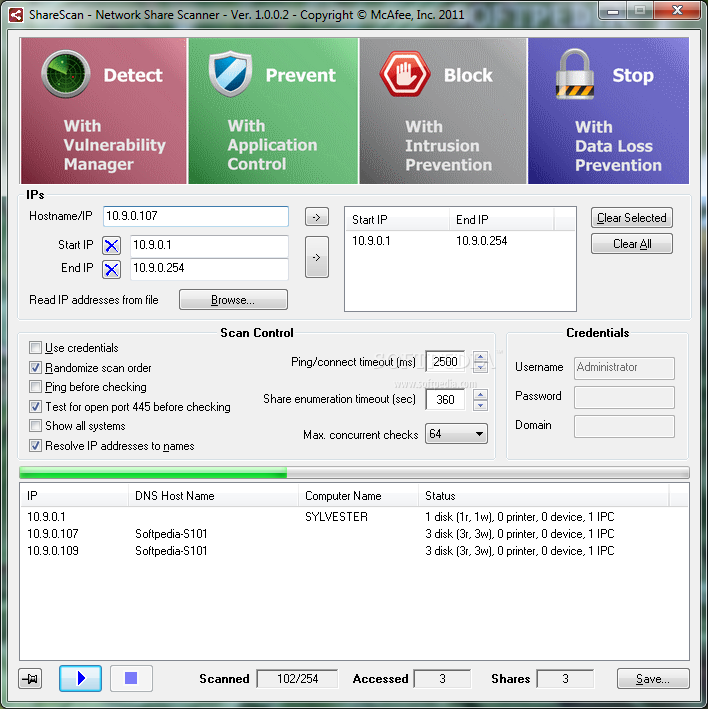
Task: Click the Domain field in Credentials
Action: (624, 426)
